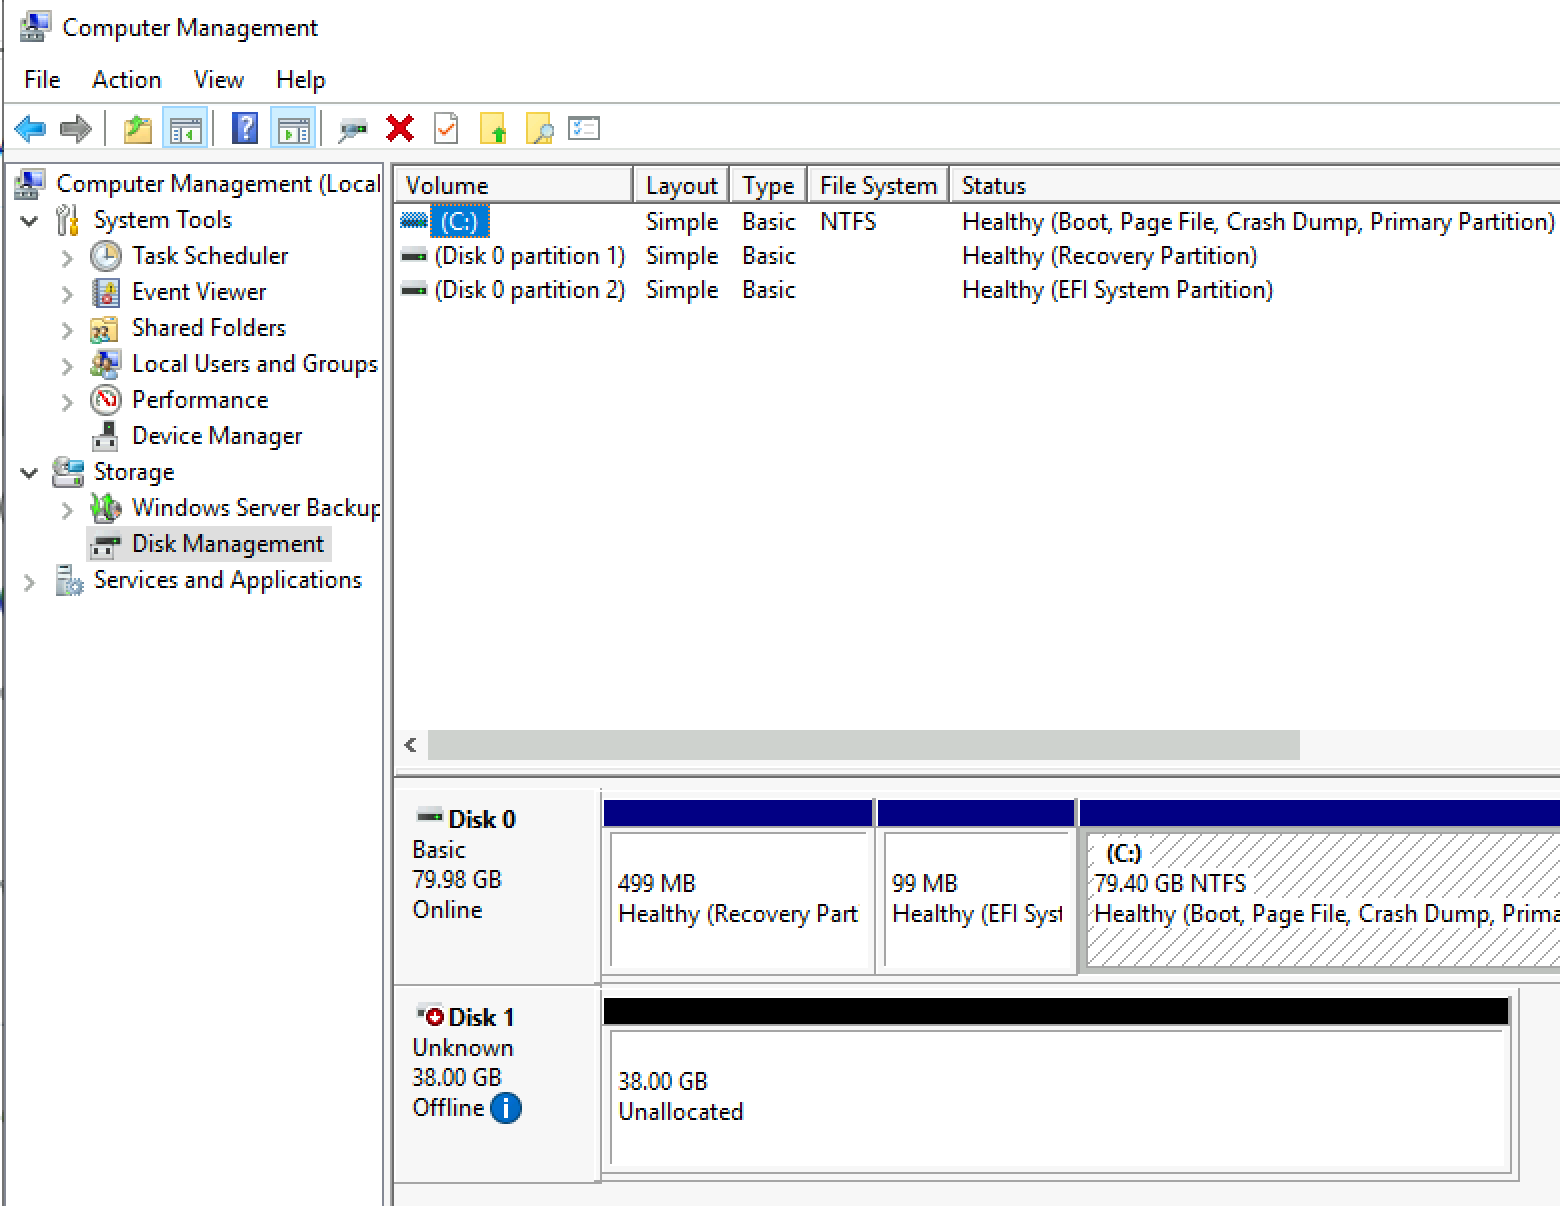This screenshot has height=1206, width=1560.
Task: Click 'Healthy (Recovery Partition)' status cell
Action: click(1109, 256)
